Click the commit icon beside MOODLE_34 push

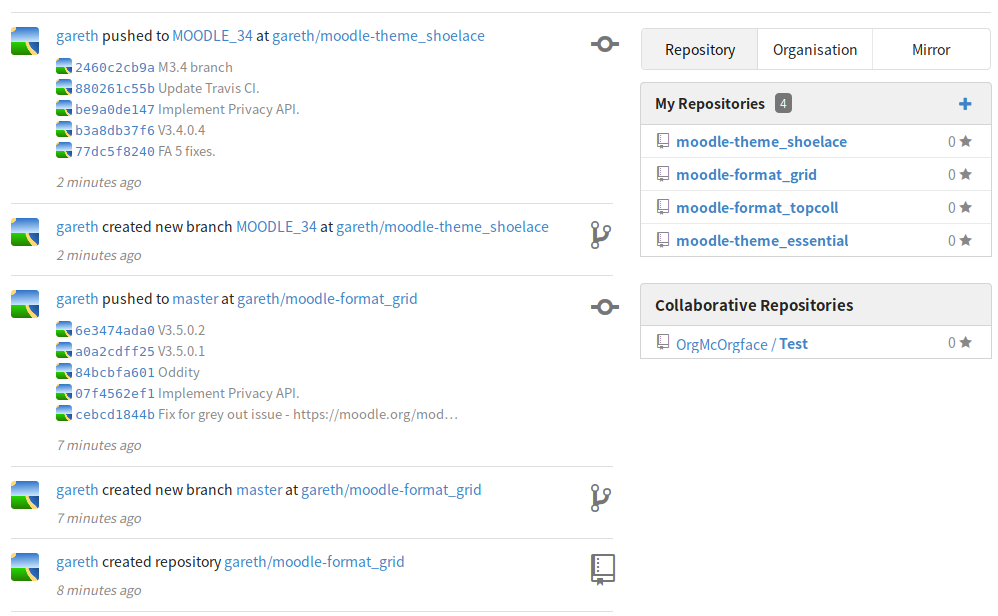tap(605, 44)
